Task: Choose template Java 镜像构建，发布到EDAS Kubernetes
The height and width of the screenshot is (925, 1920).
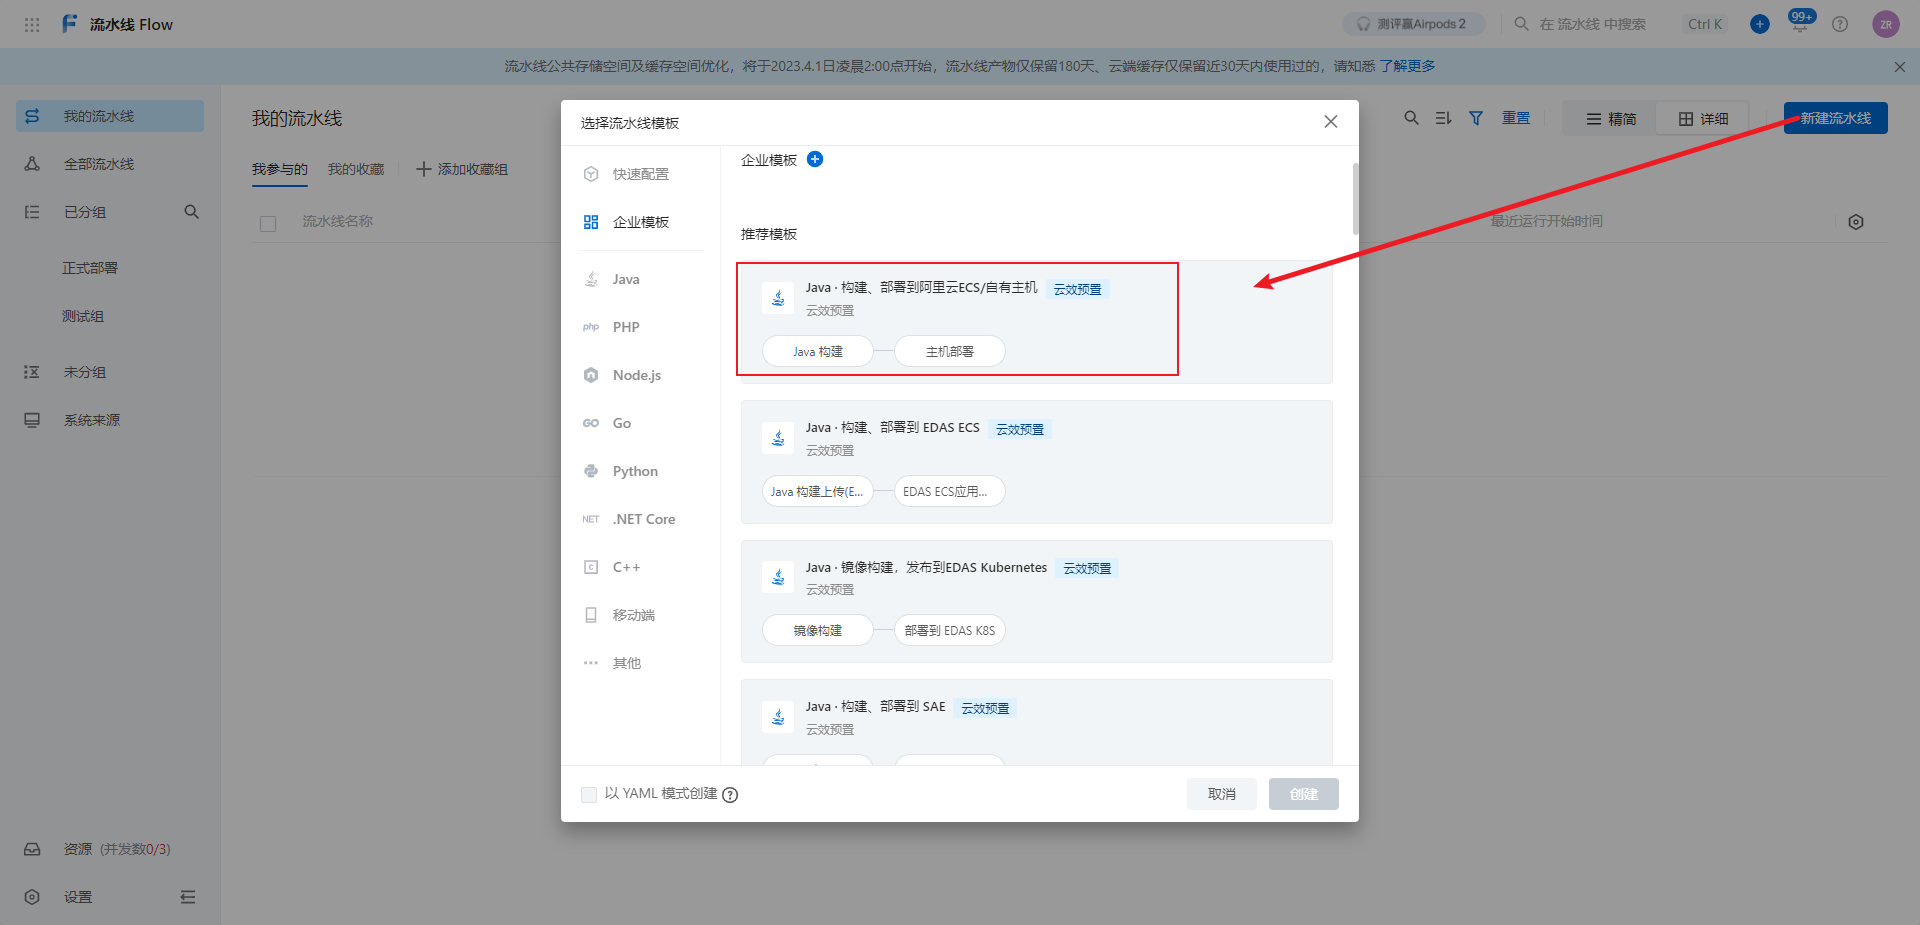Action: (1036, 601)
